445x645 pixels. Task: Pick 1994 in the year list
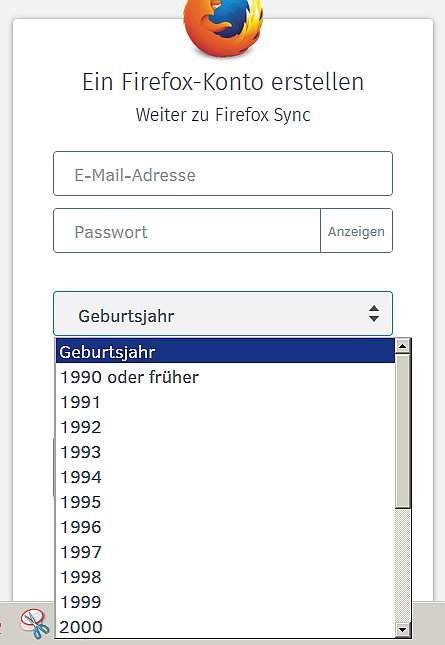tap(225, 477)
